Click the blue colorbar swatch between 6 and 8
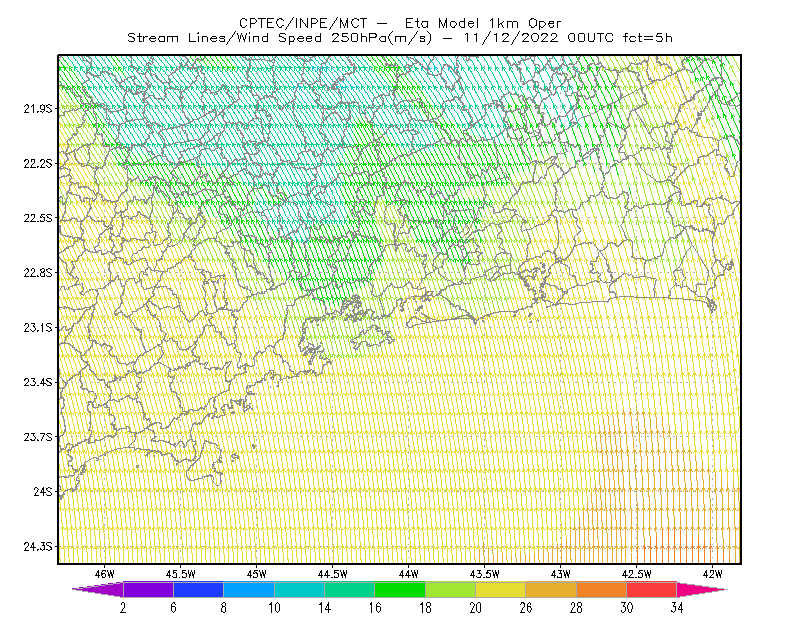Image resolution: width=800 pixels, height=618 pixels. tap(198, 589)
